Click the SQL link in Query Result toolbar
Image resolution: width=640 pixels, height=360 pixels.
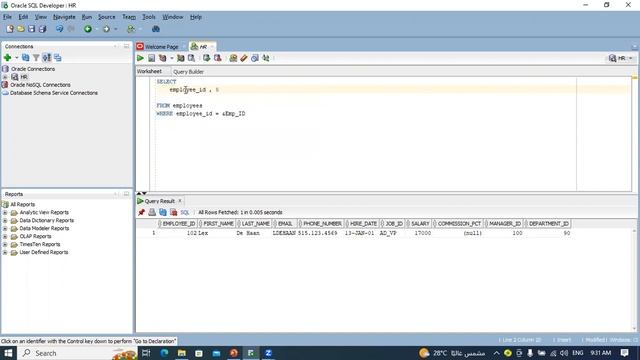[x=185, y=212]
